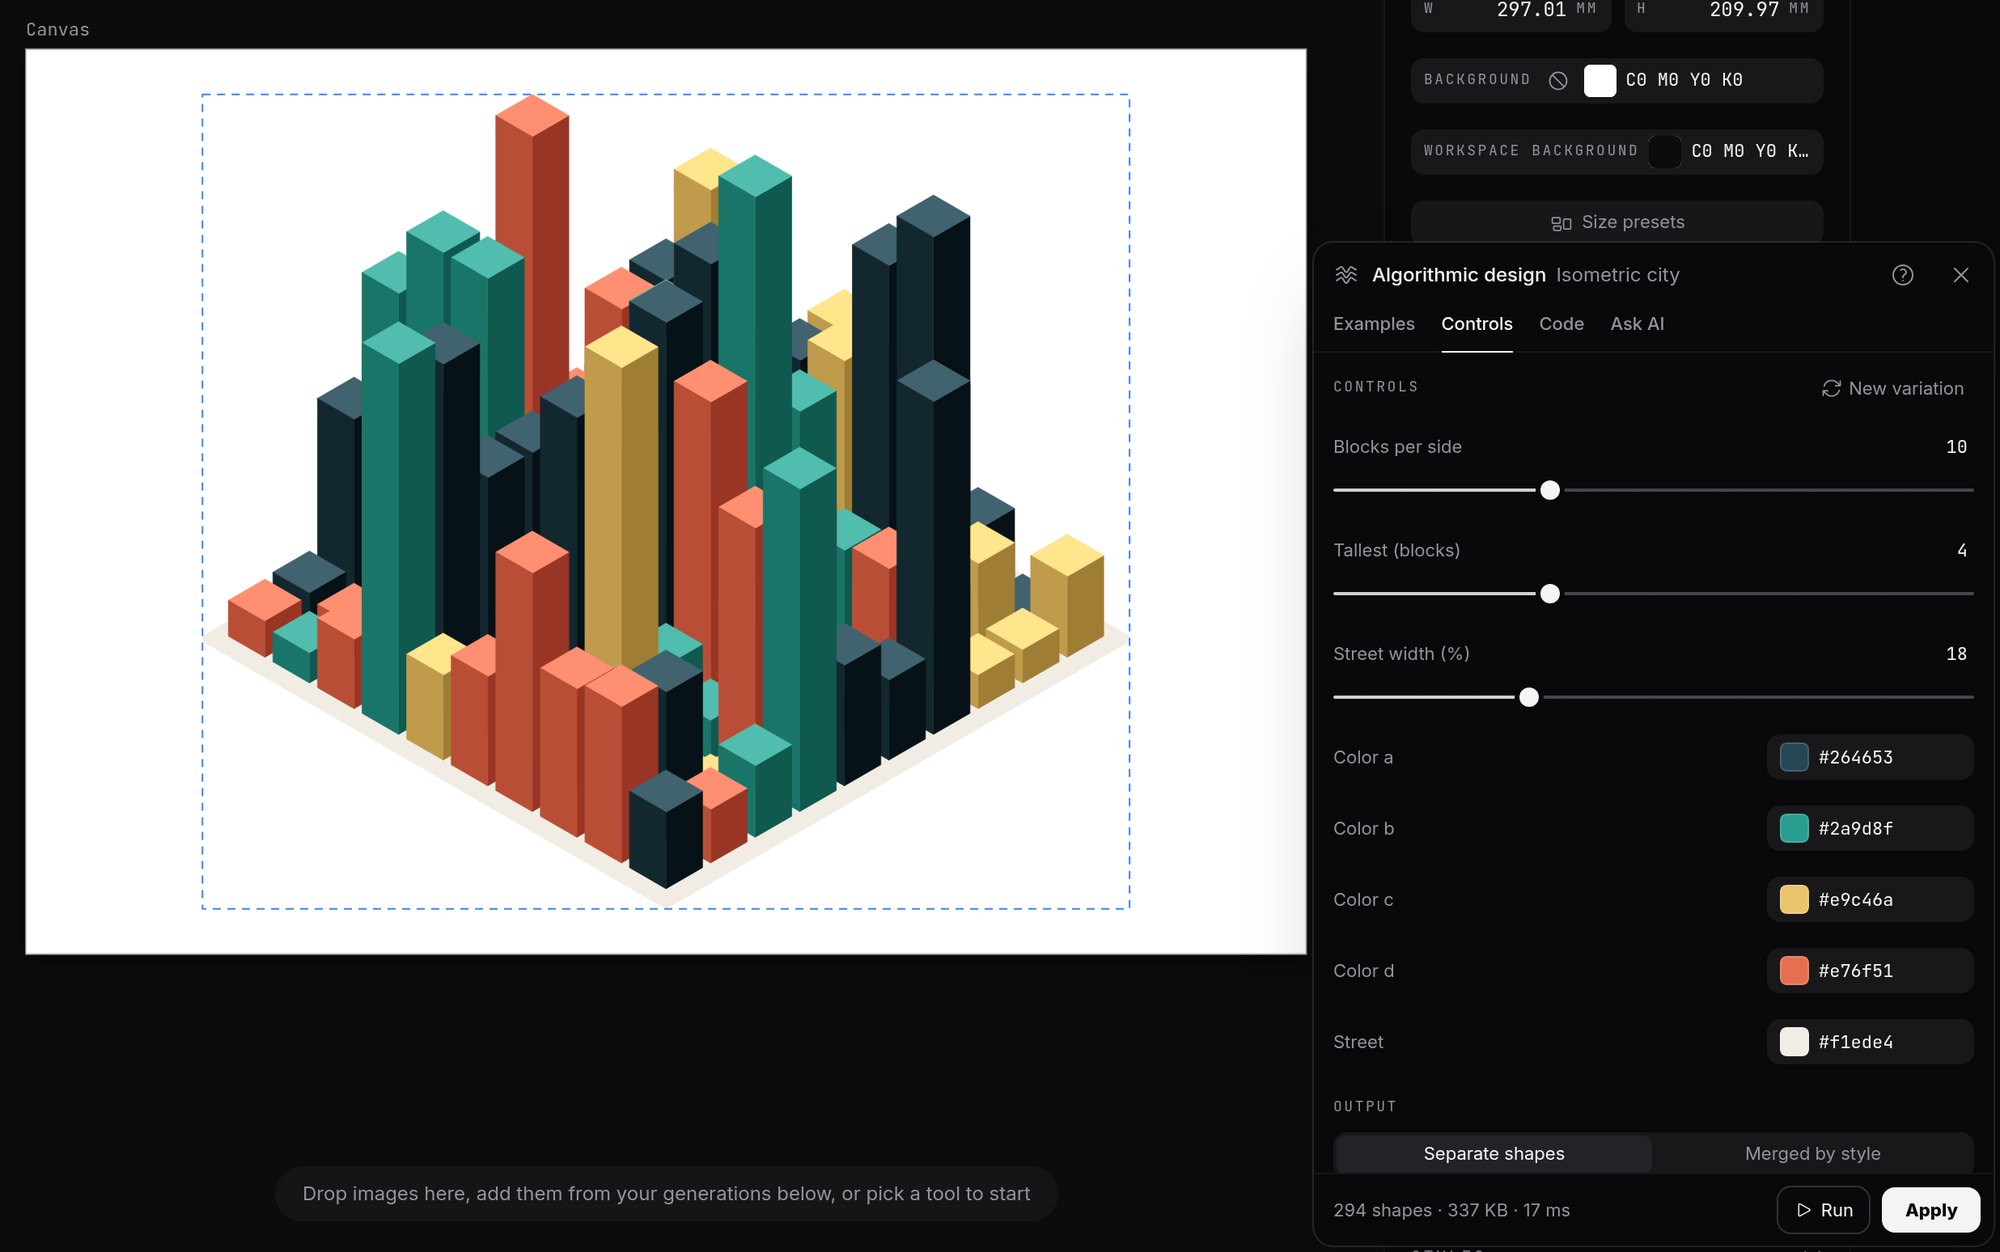Open the Ask AI tab
Screen dimensions: 2000x1252
pos(1637,324)
